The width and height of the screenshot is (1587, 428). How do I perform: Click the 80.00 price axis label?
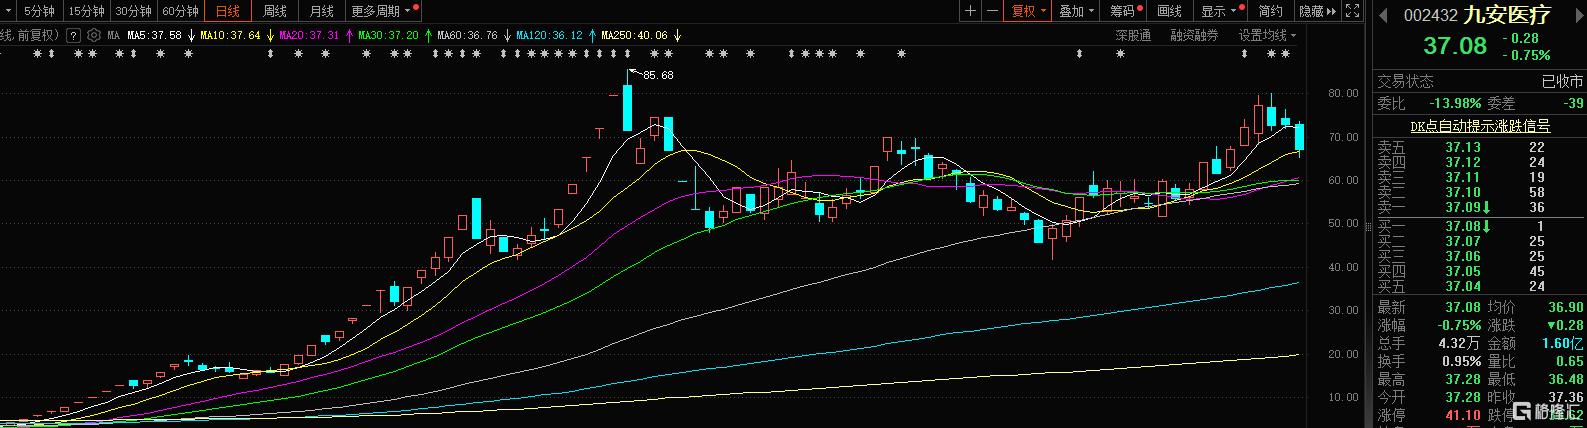pyautogui.click(x=1342, y=93)
